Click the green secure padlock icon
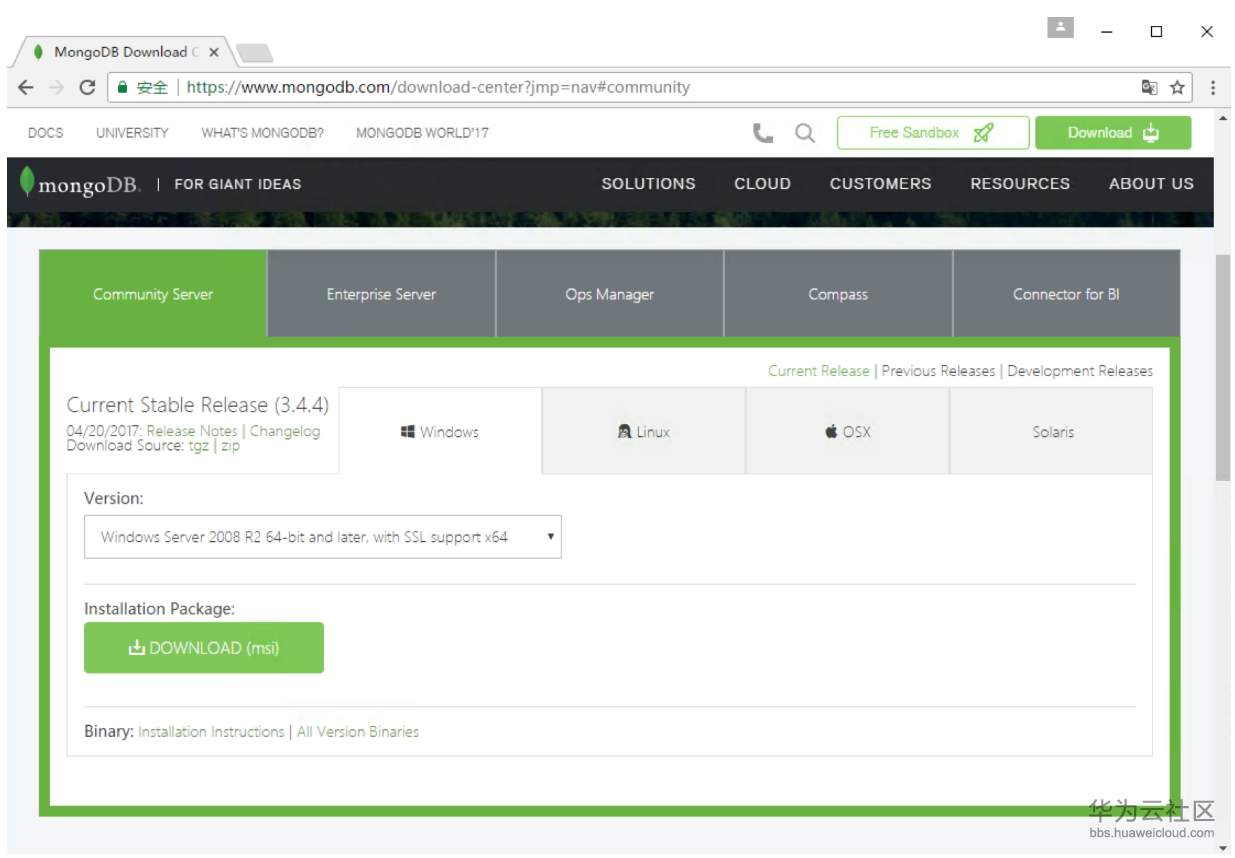Viewport: 1235px width, 858px height. (x=123, y=87)
